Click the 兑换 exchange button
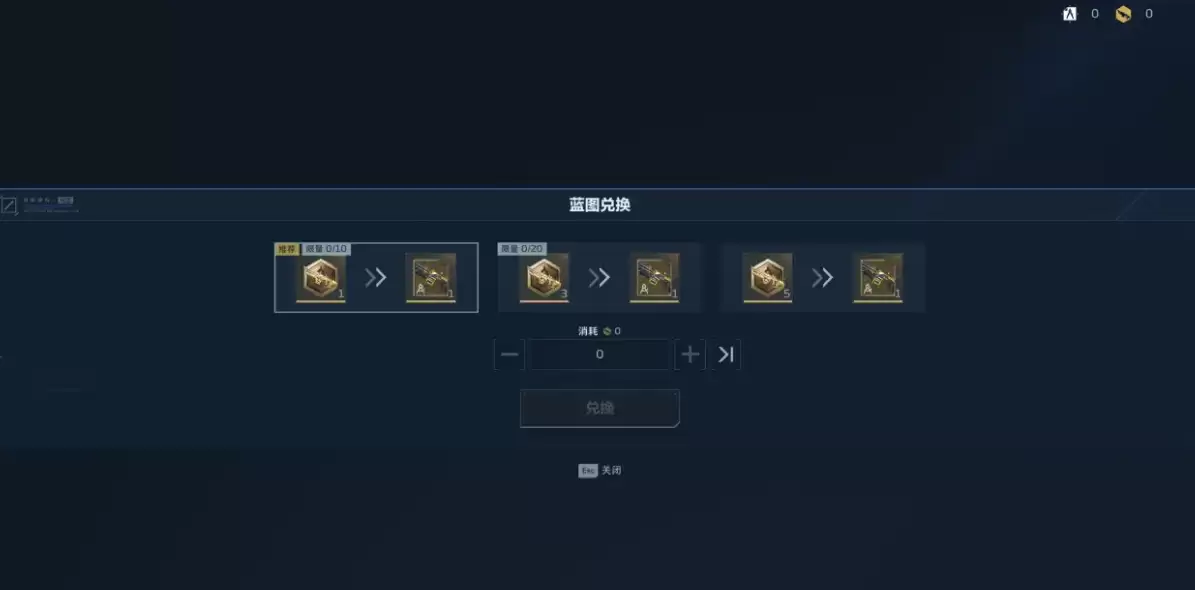 coord(600,409)
